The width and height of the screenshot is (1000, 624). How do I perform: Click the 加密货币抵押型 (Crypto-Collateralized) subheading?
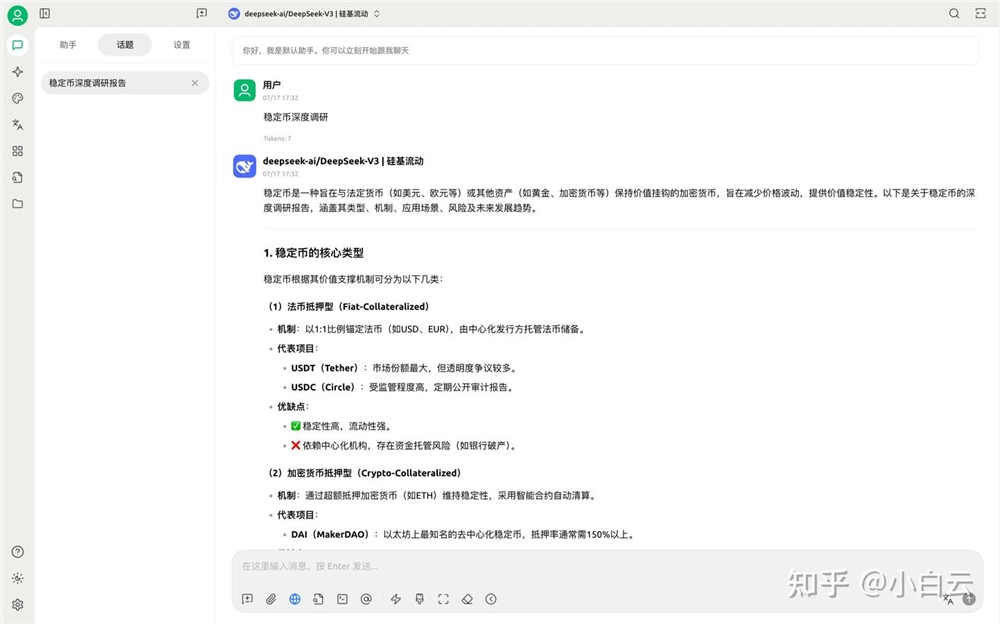[x=364, y=473]
